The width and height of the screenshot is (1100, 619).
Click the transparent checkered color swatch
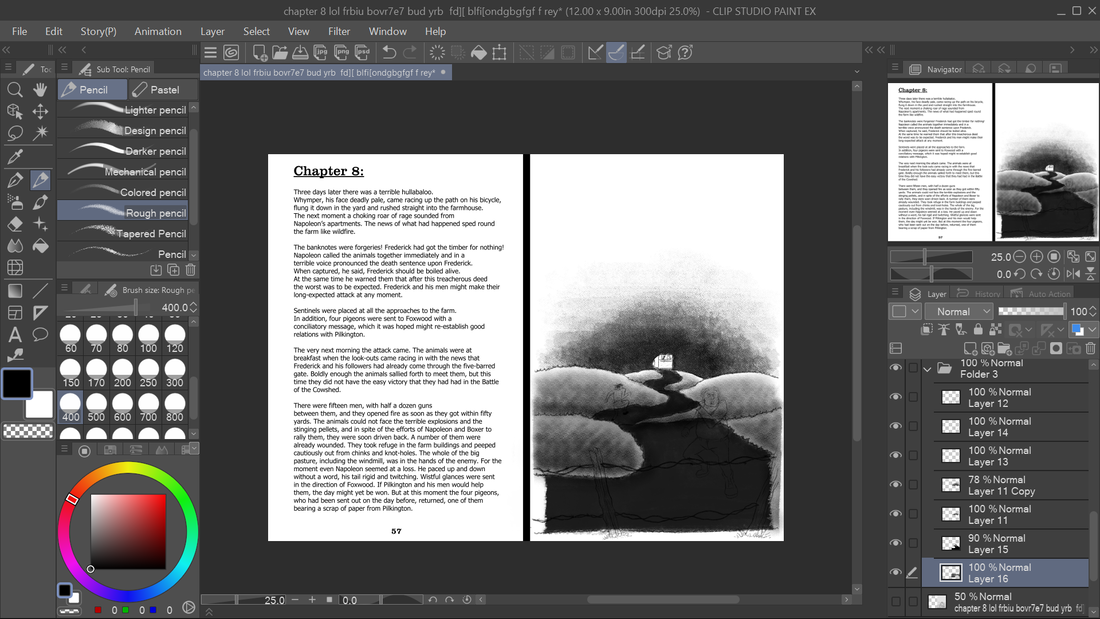(28, 431)
